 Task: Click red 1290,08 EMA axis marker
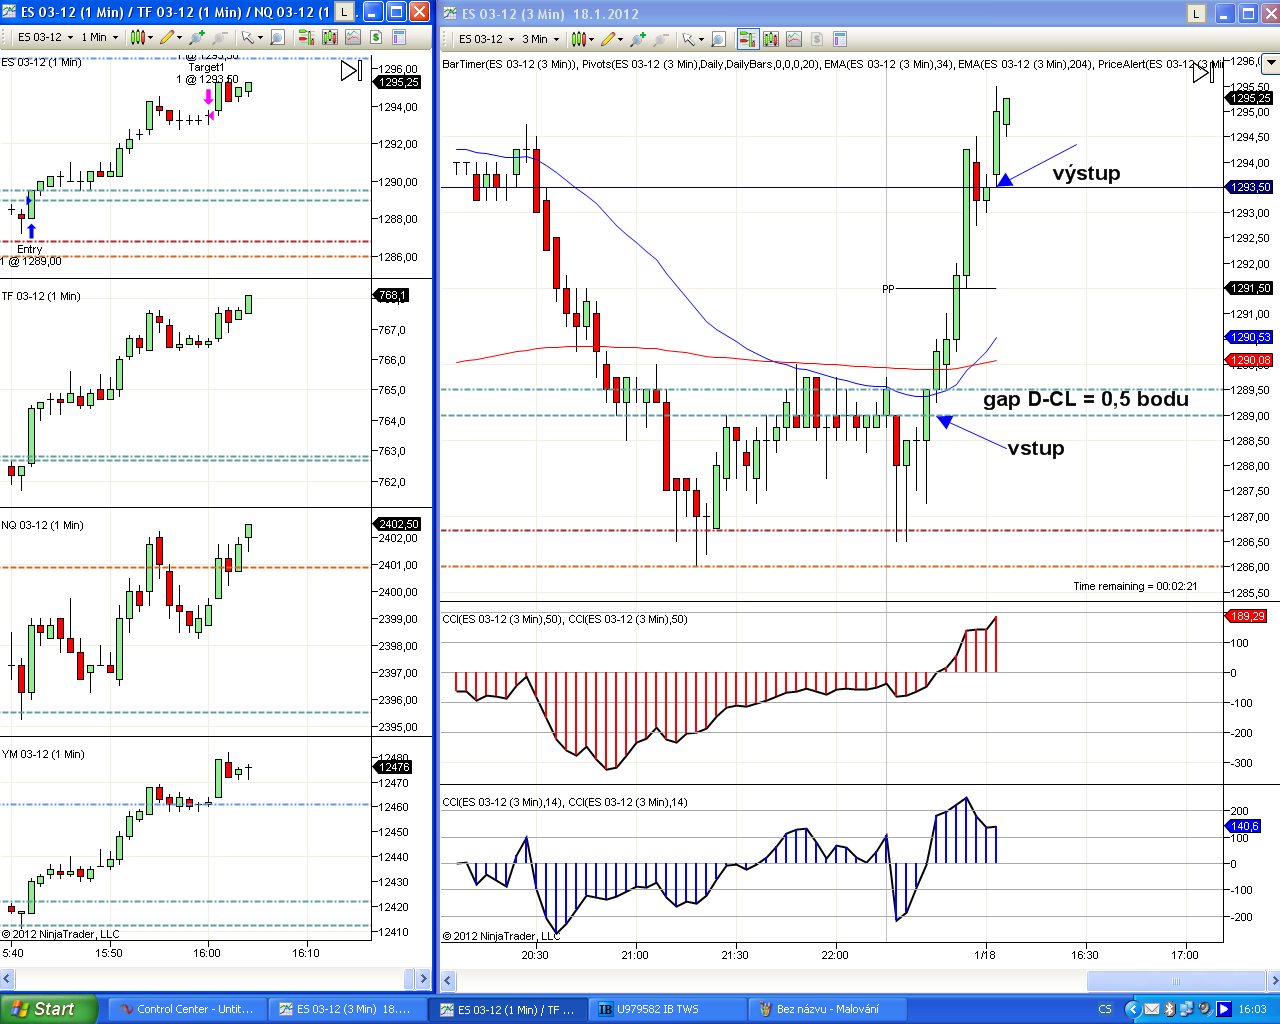pyautogui.click(x=1250, y=360)
